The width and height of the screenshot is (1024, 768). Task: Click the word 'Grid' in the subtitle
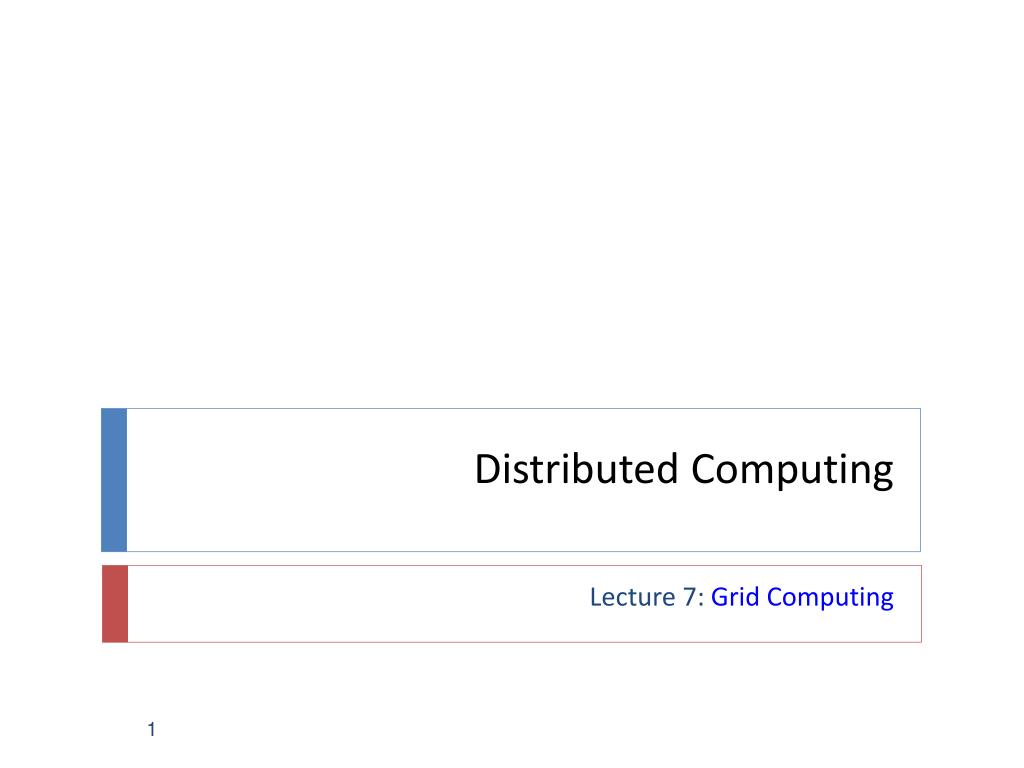tap(735, 597)
